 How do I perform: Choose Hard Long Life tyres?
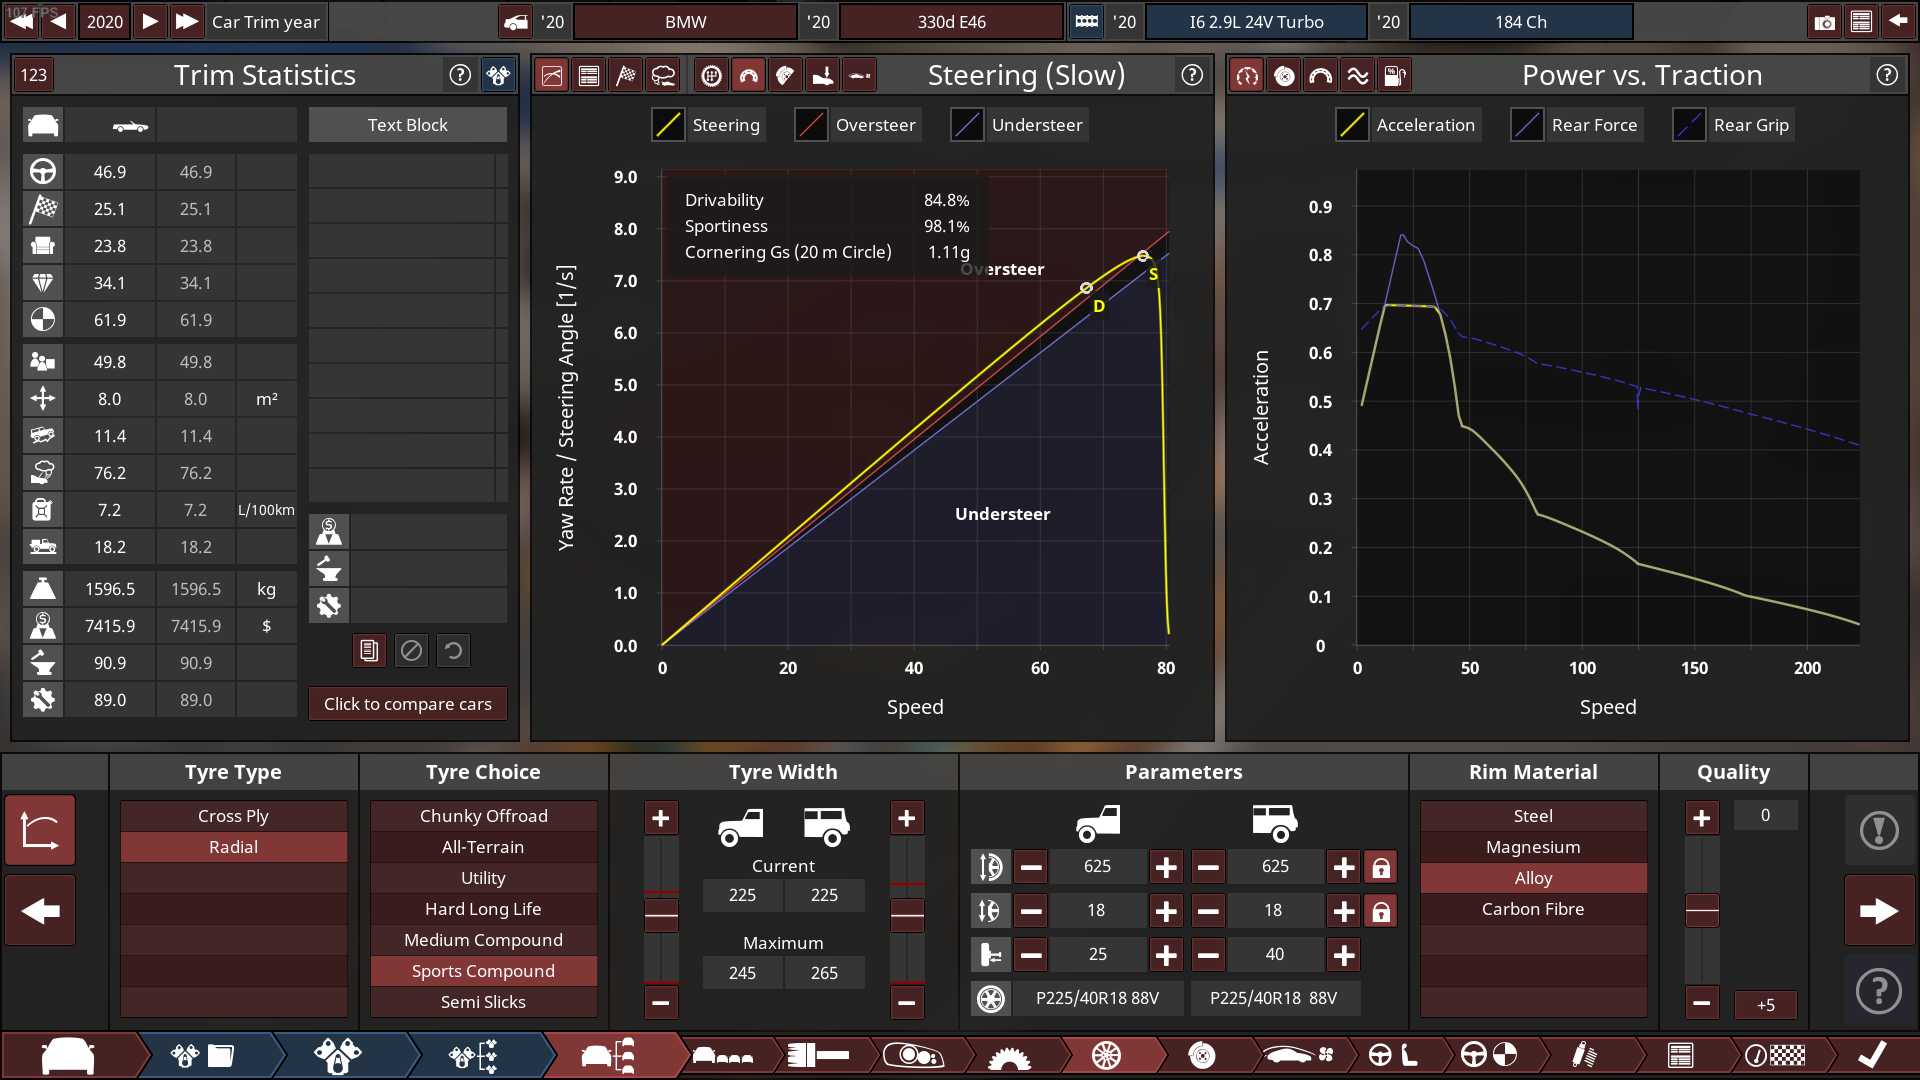[x=483, y=909]
